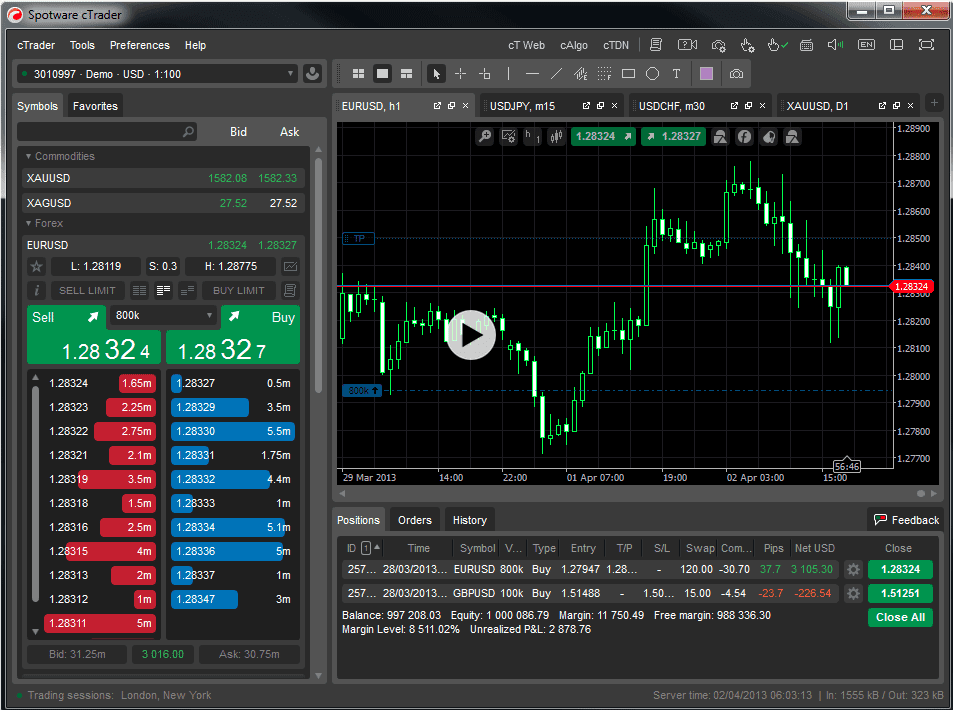Toggle one-click trading hand icon
This screenshot has width=953, height=710.
pyautogui.click(x=776, y=45)
